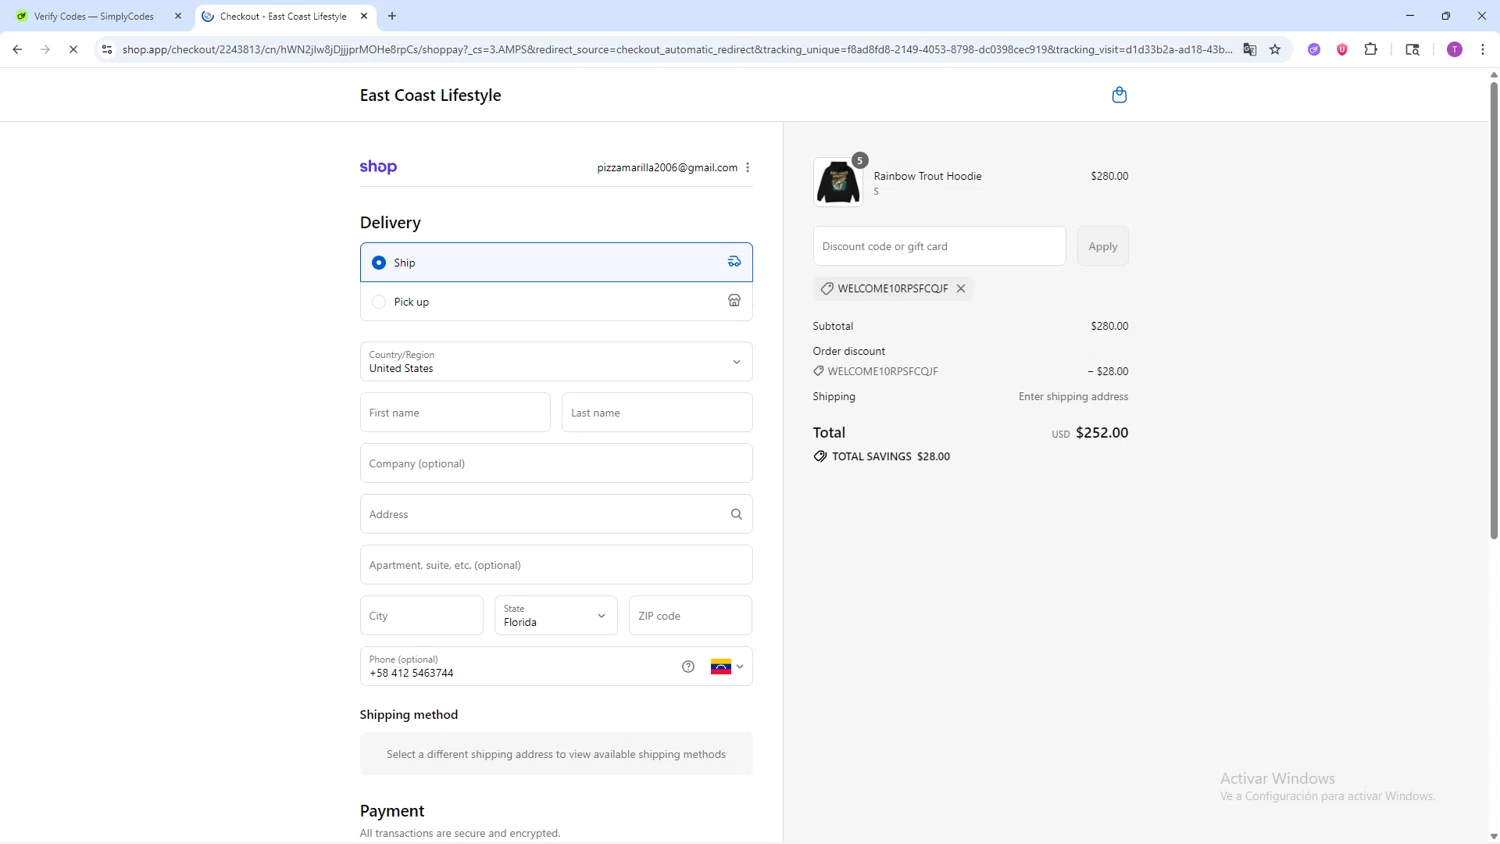Click the Apartment, suite field

point(556,565)
